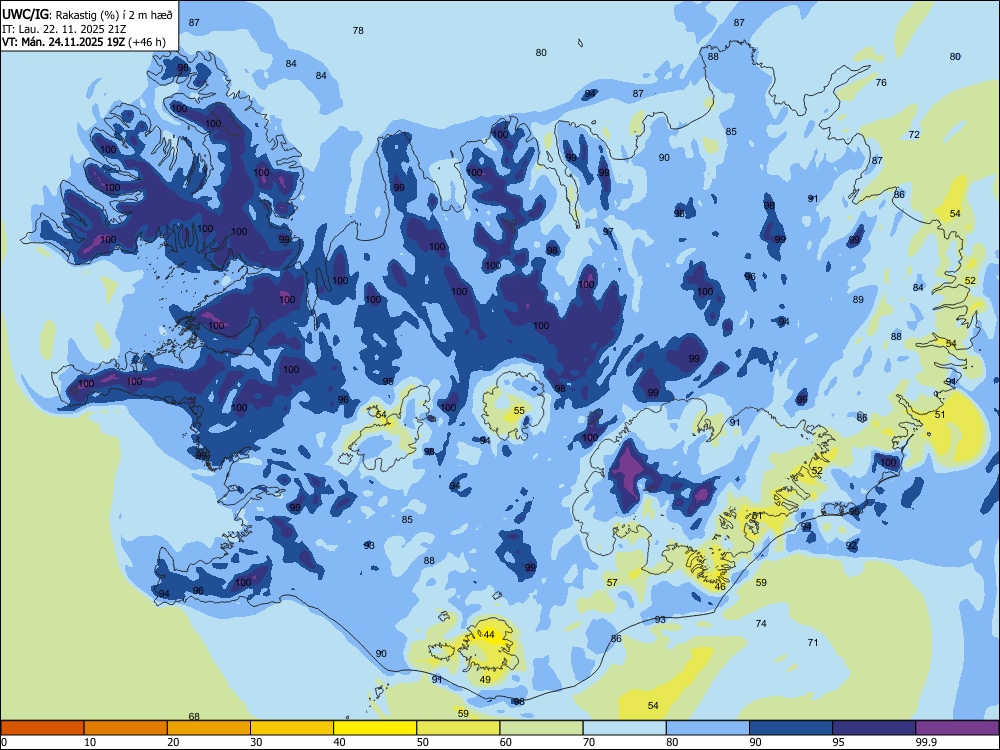1000x750 pixels.
Task: Click the '57' humidity value
Action: (612, 582)
